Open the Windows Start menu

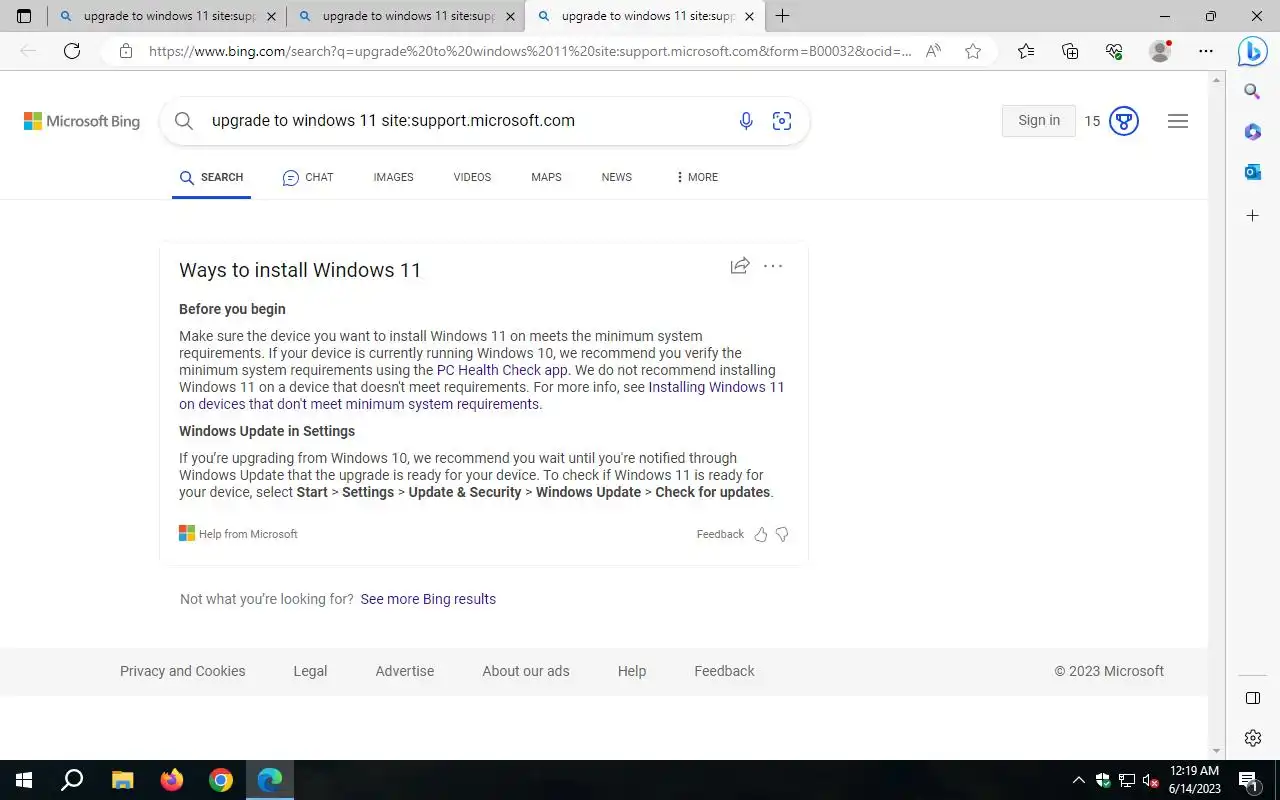pos(24,780)
